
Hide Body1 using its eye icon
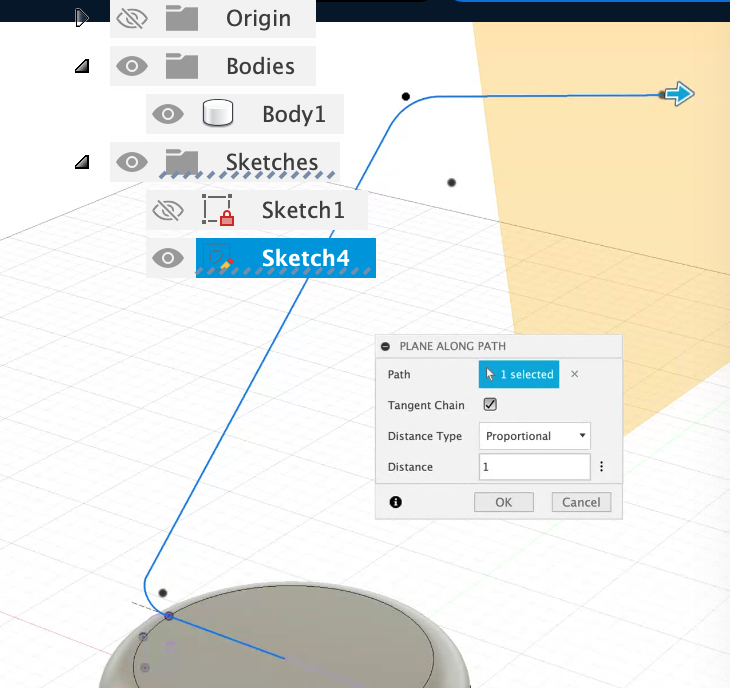coord(168,114)
